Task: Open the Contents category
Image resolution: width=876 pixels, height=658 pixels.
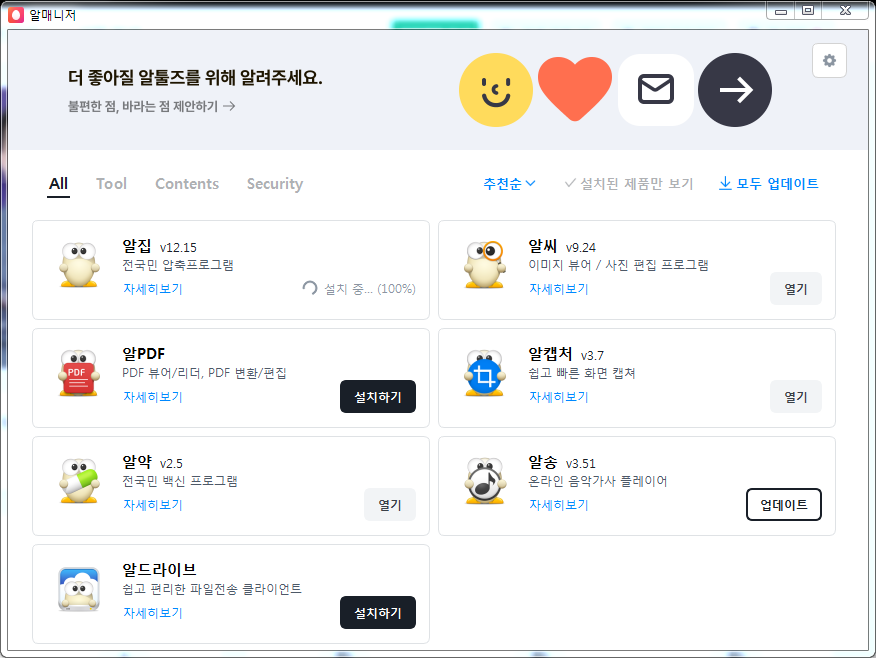Action: point(187,184)
